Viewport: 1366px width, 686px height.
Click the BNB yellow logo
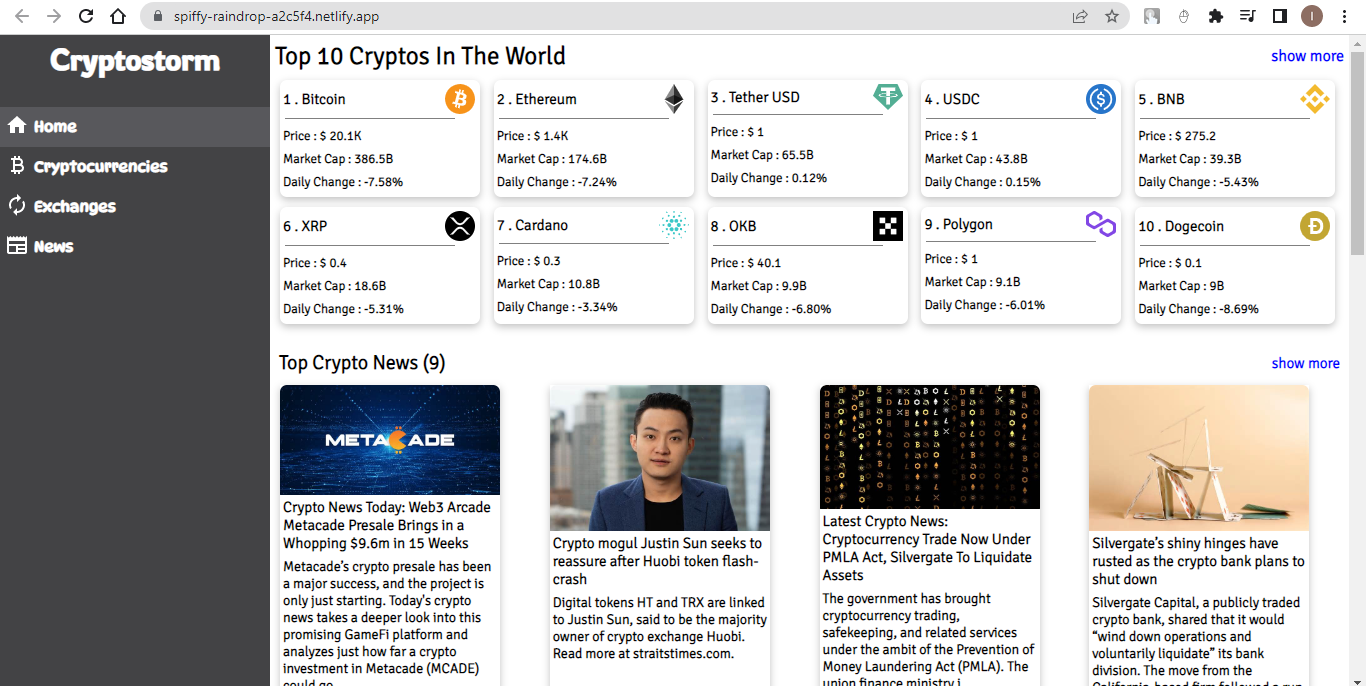pos(1314,99)
